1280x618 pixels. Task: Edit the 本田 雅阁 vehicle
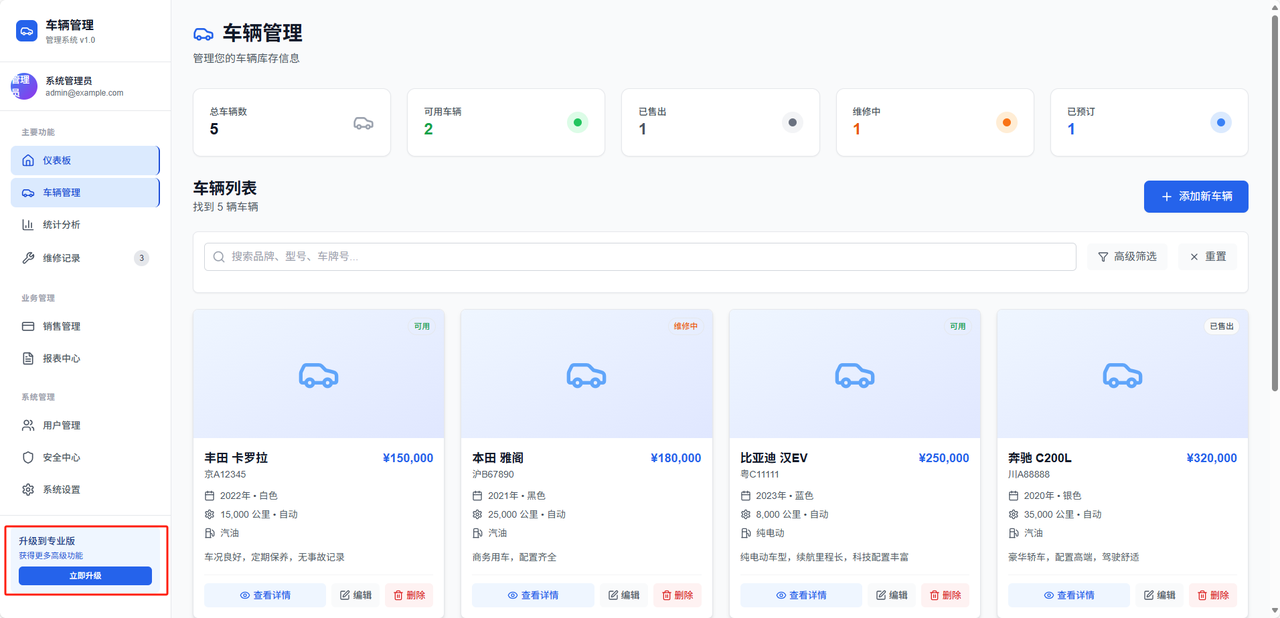click(624, 595)
